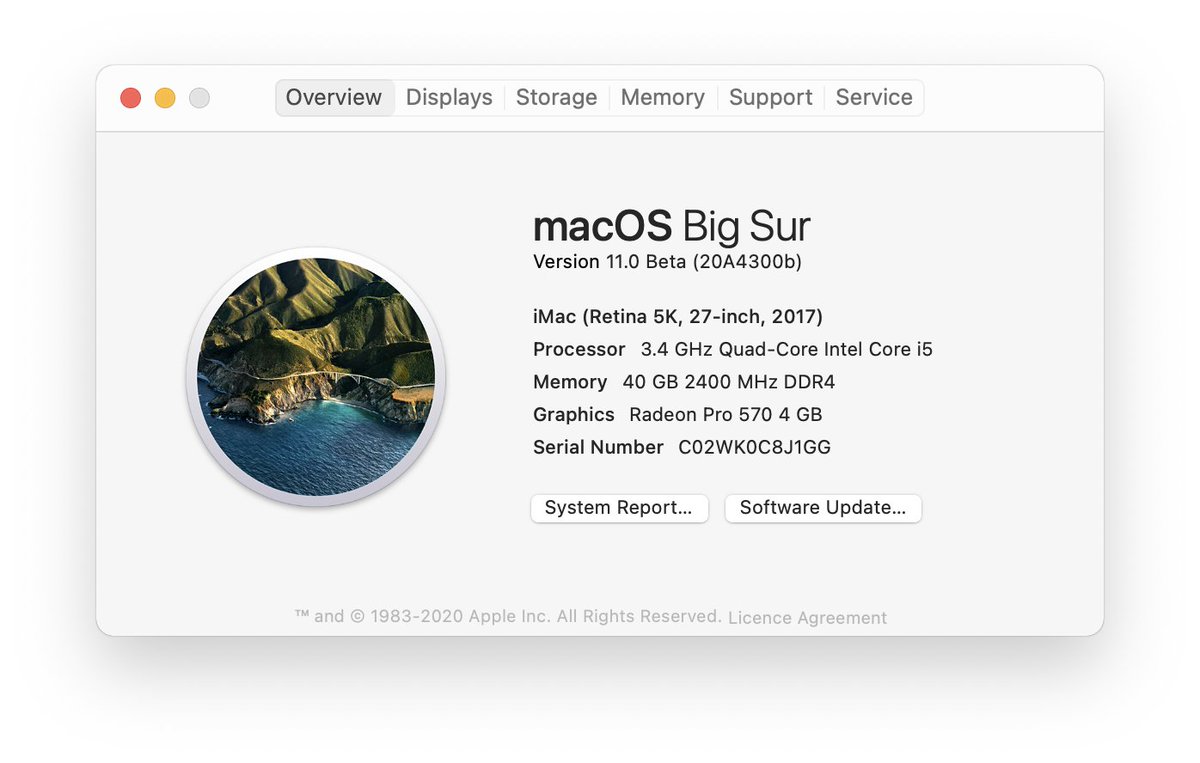Switch to the Overview tab
The width and height of the screenshot is (1200, 763).
[334, 98]
